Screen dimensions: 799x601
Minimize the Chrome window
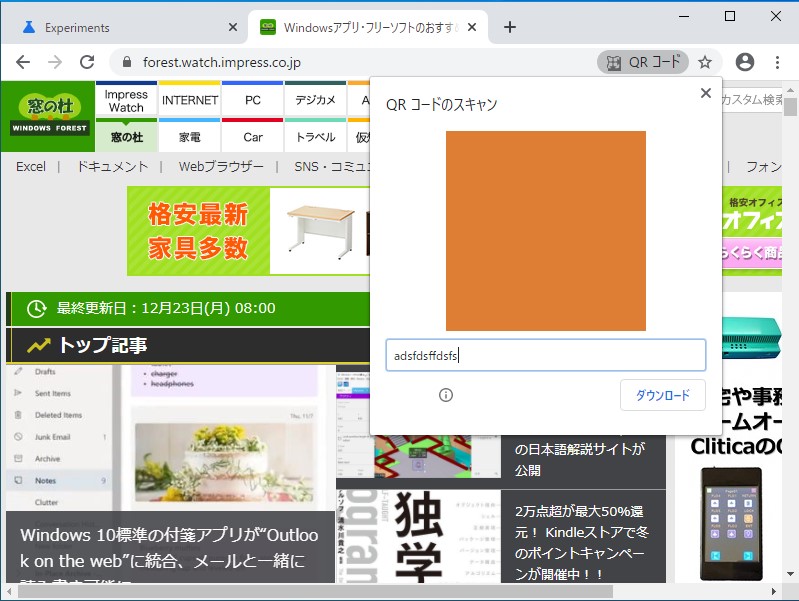[684, 16]
